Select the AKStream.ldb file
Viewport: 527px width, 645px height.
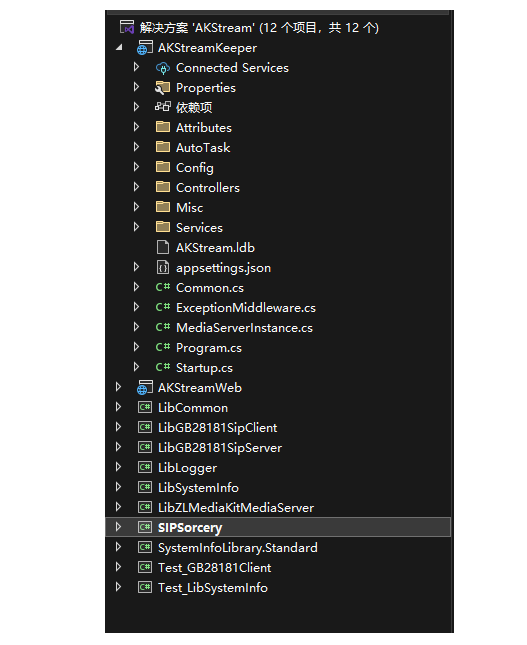(x=215, y=248)
